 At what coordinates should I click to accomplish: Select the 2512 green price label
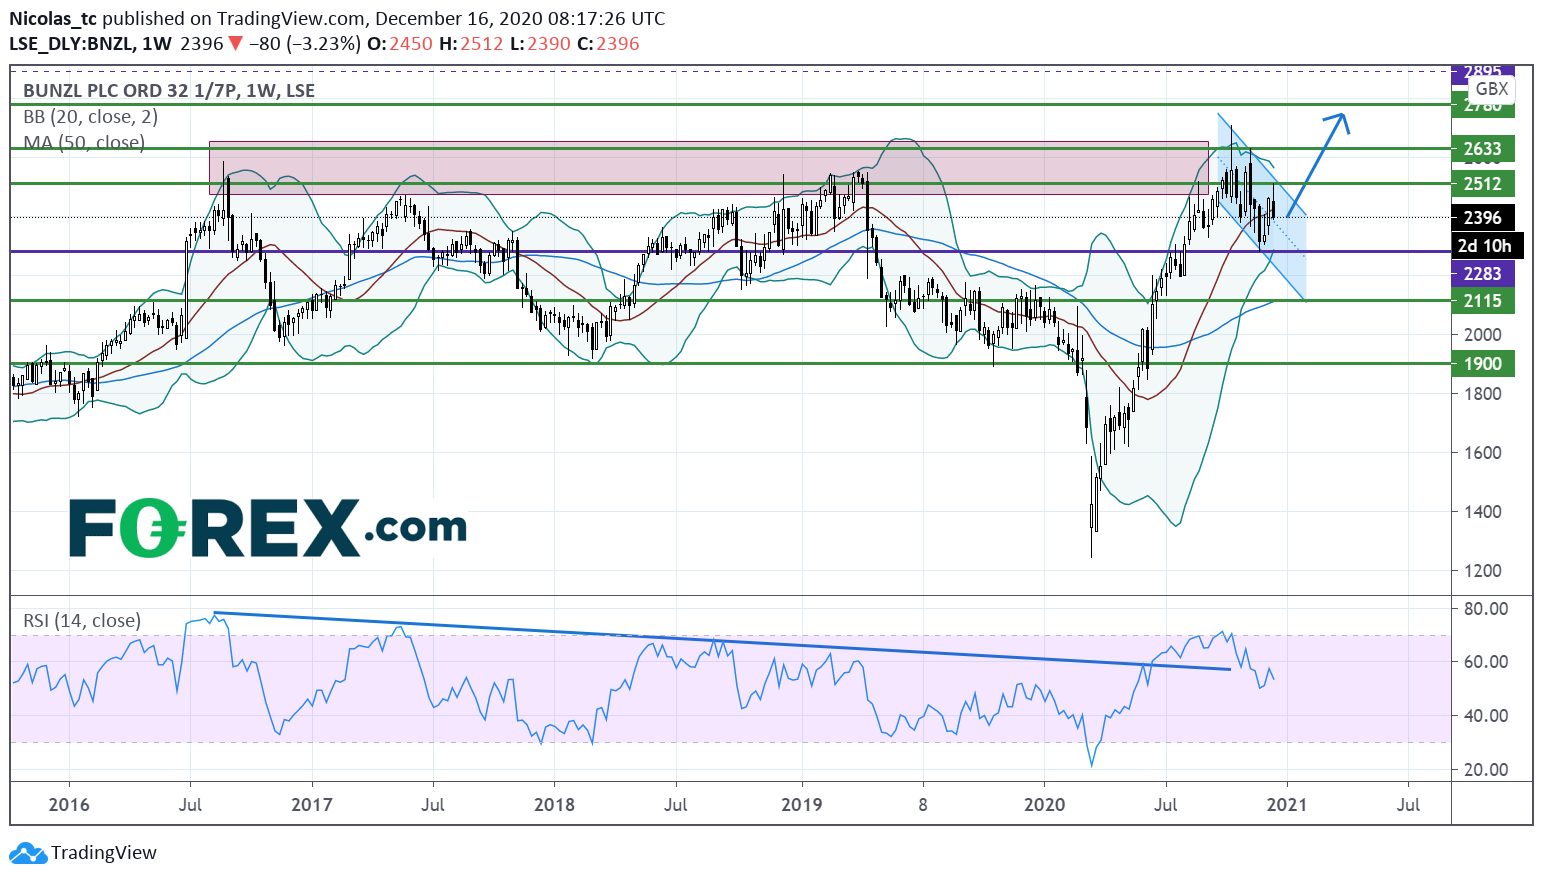1482,184
